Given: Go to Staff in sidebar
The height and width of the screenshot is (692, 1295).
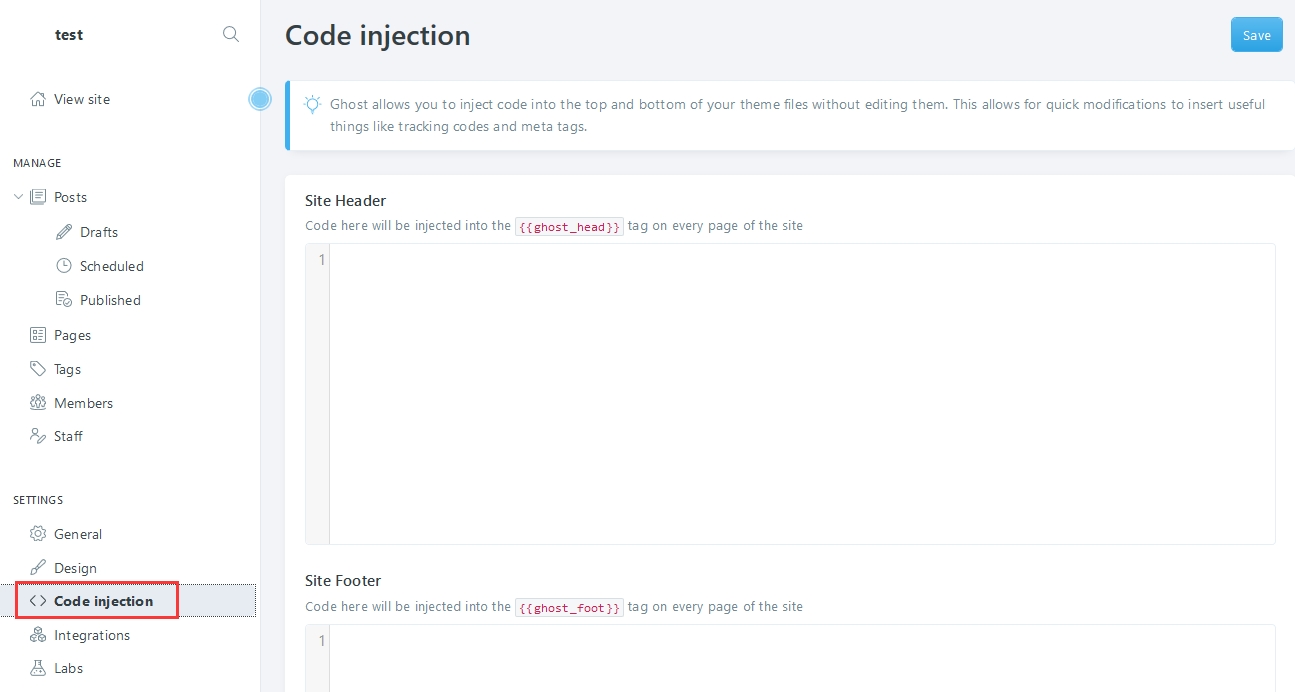Looking at the screenshot, I should tap(68, 436).
